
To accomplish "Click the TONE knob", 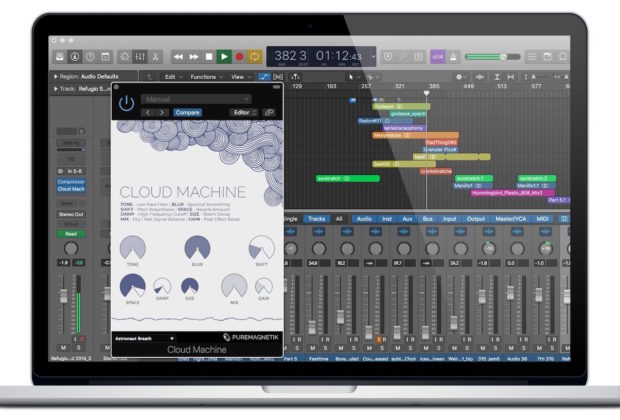I will point(133,248).
